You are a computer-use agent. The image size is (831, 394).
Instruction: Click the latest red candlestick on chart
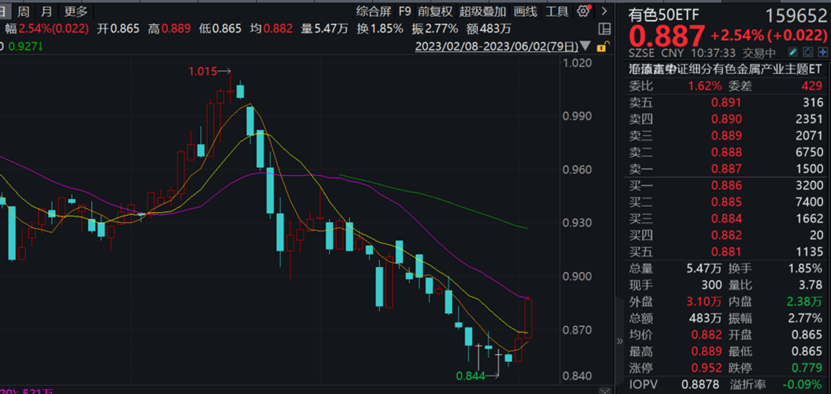pyautogui.click(x=528, y=319)
